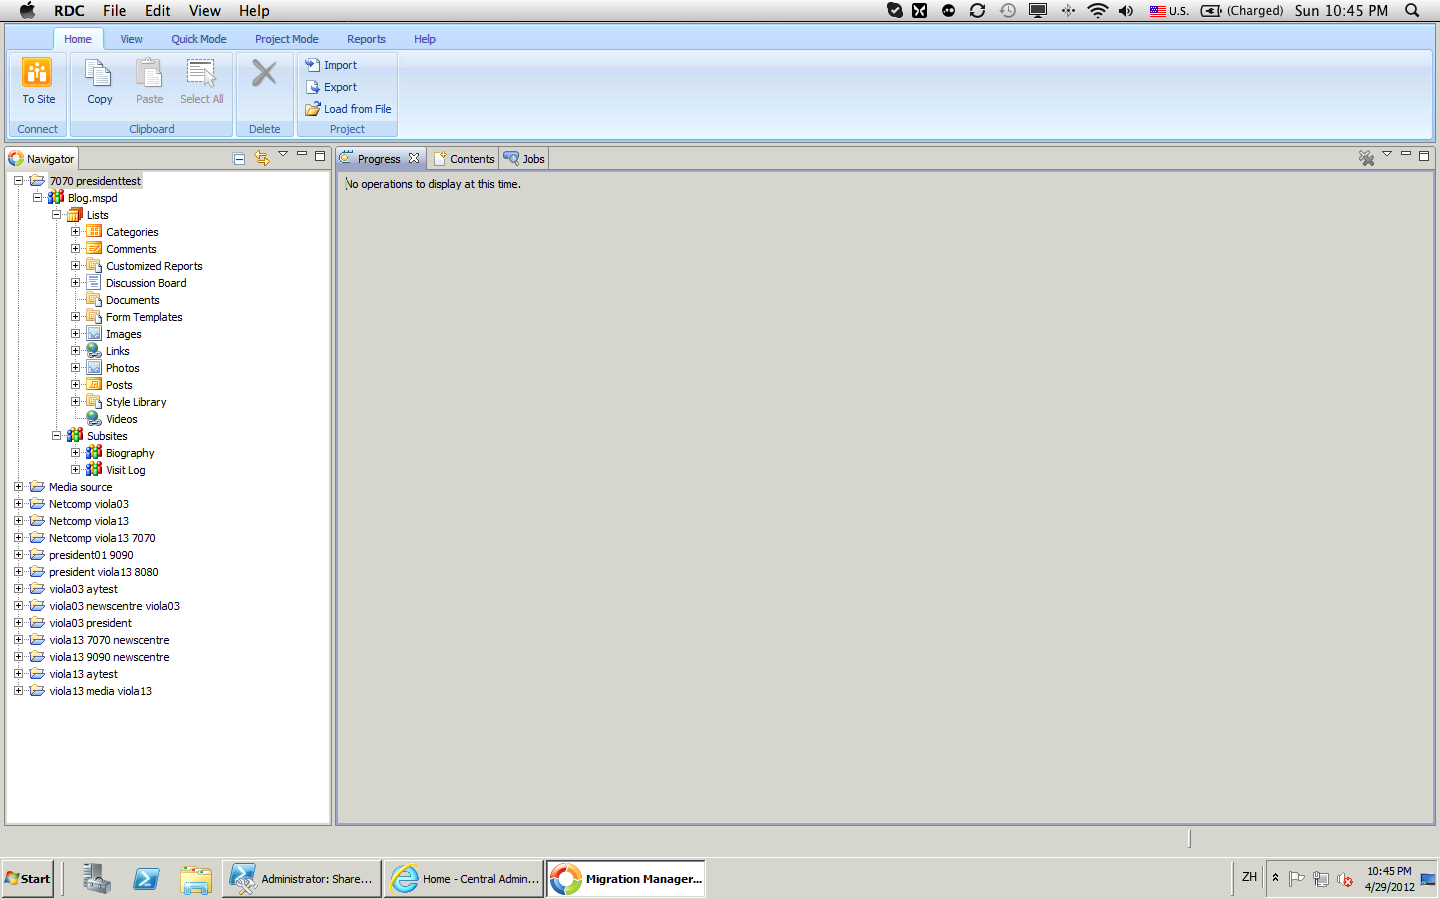Viewport: 1440px width, 900px height.
Task: Select the Photos library icon
Action: point(94,367)
